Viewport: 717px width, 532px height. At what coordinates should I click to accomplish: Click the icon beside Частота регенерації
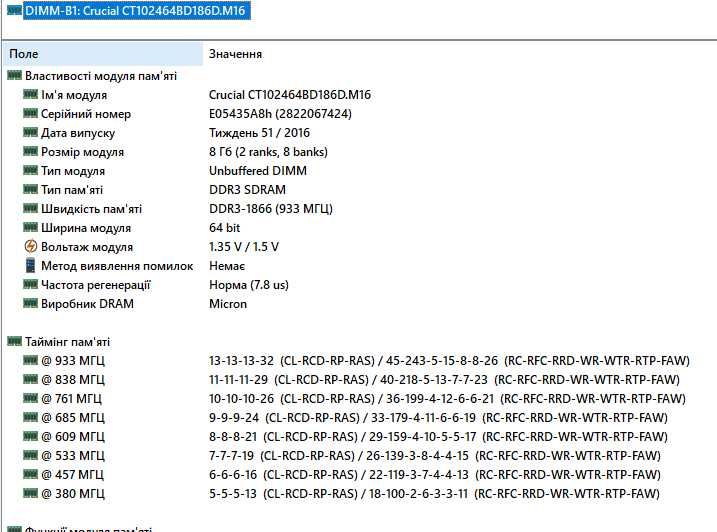pyautogui.click(x=30, y=284)
